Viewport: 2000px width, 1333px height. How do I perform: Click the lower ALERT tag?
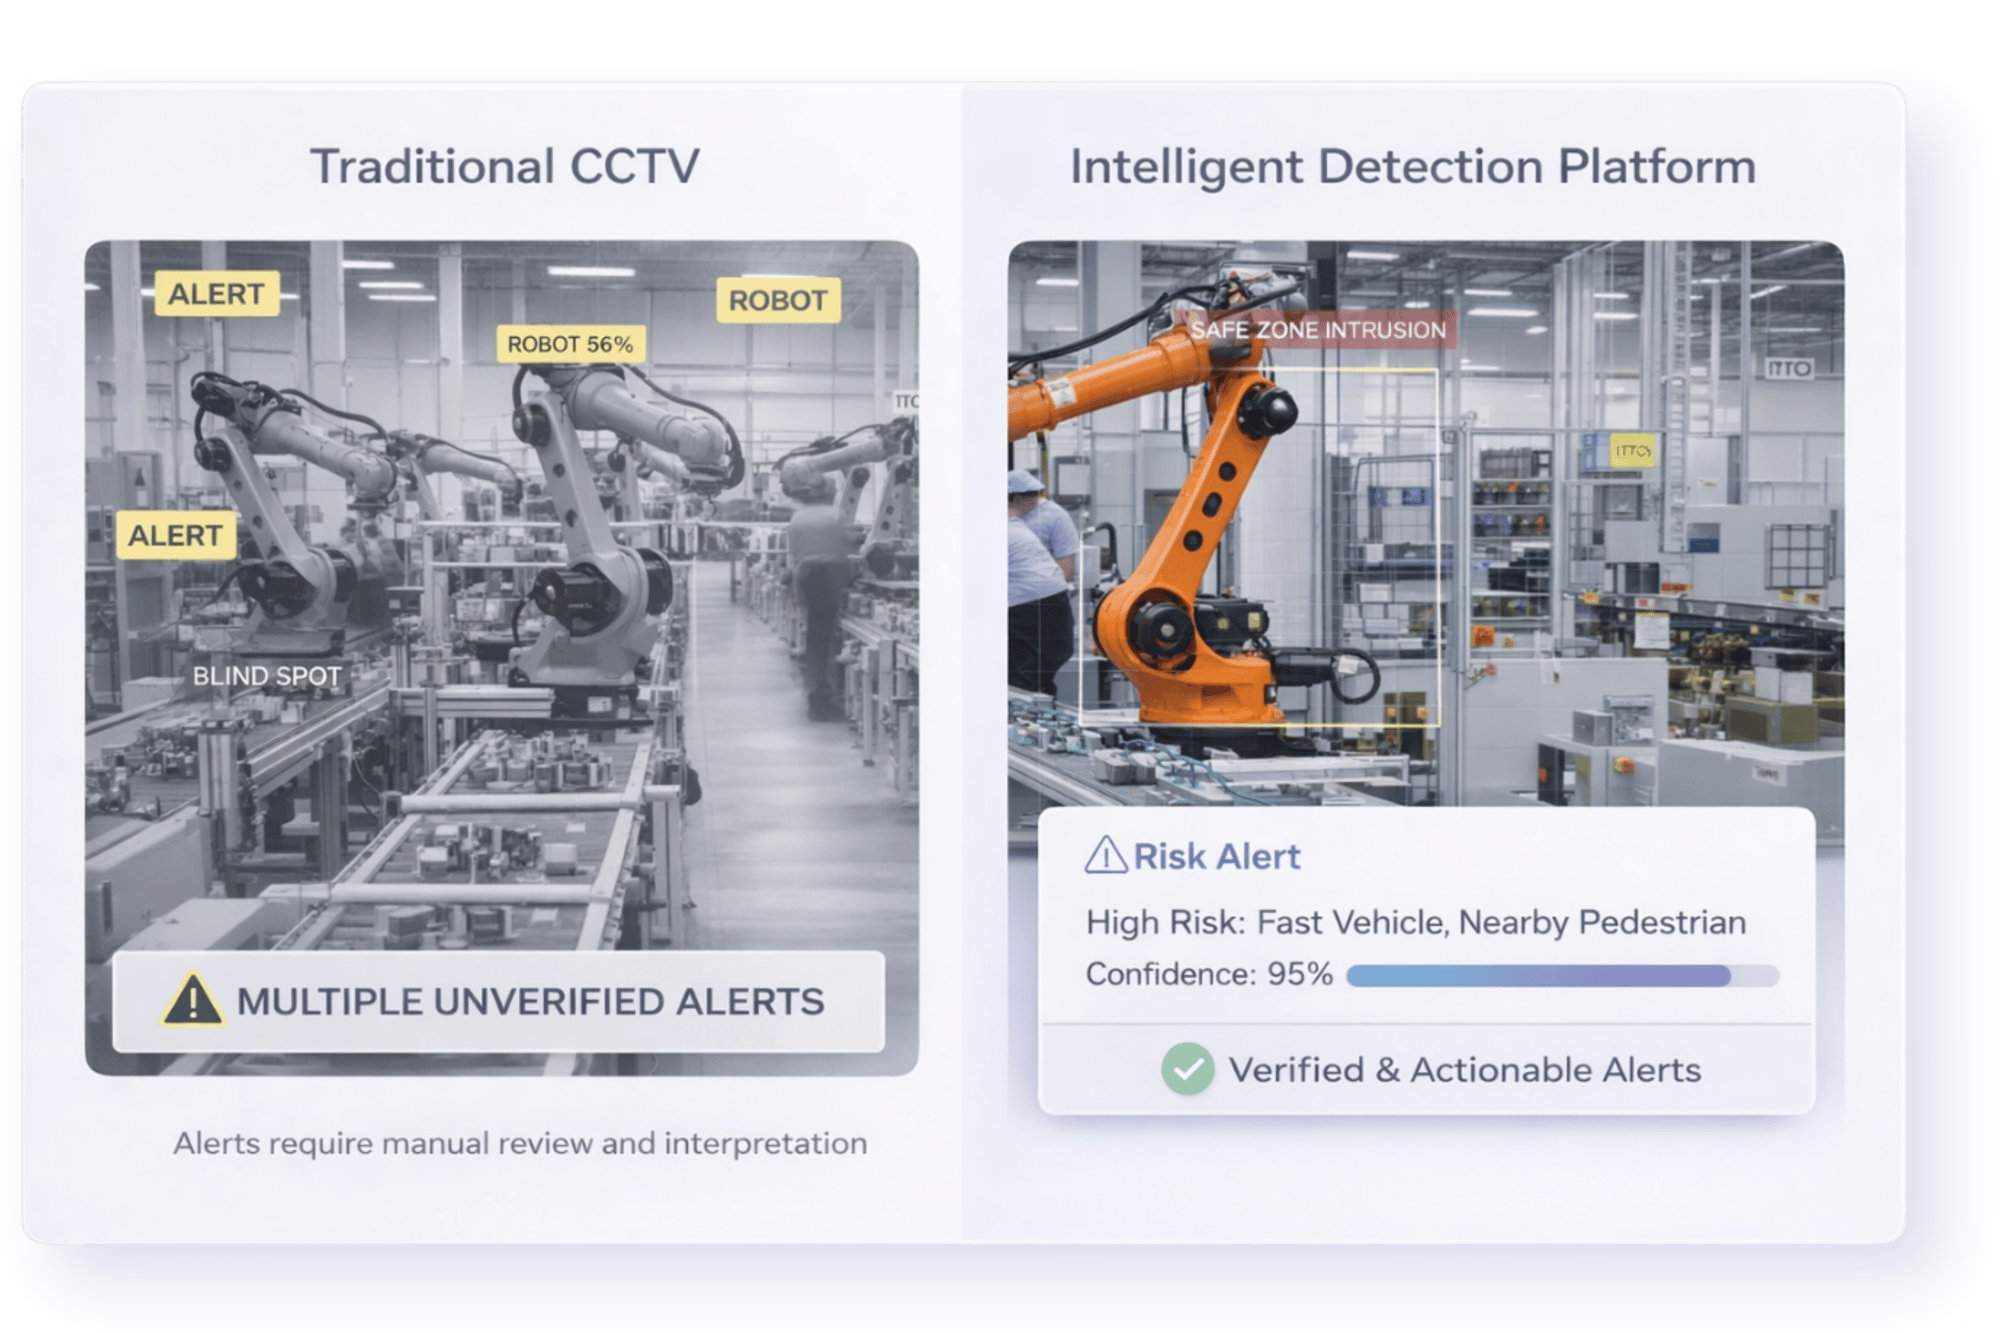[176, 535]
